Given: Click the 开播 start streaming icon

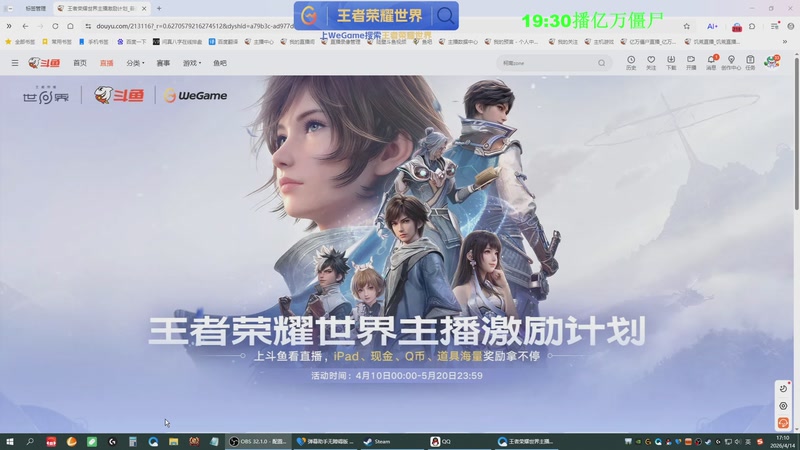Looking at the screenshot, I should (x=691, y=63).
